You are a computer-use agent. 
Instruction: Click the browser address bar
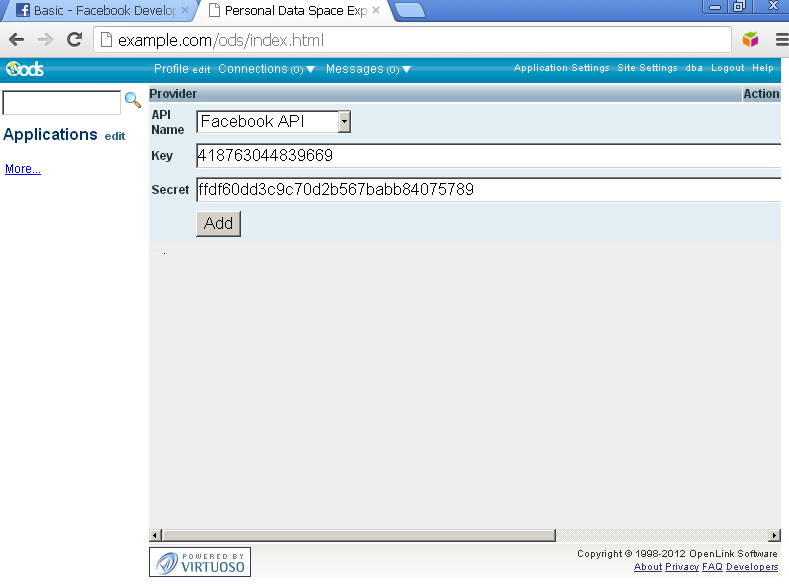point(413,40)
